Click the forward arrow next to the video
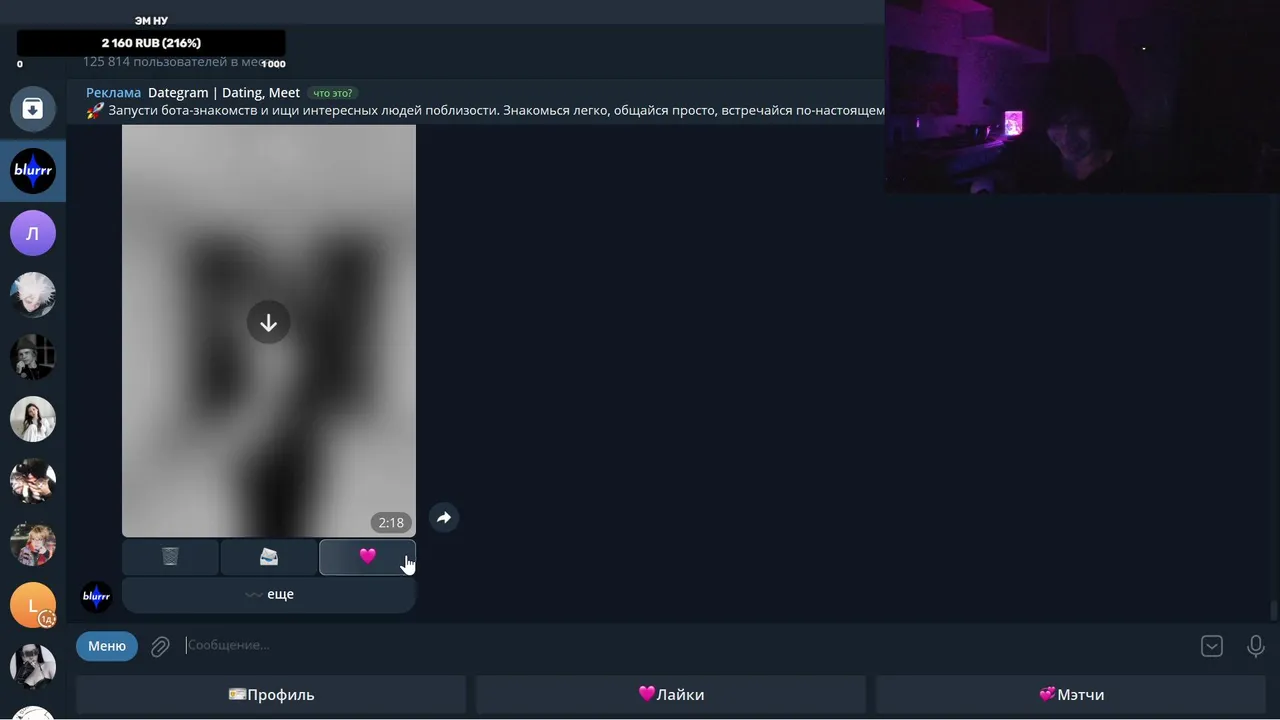The height and width of the screenshot is (720, 1280). 444,517
